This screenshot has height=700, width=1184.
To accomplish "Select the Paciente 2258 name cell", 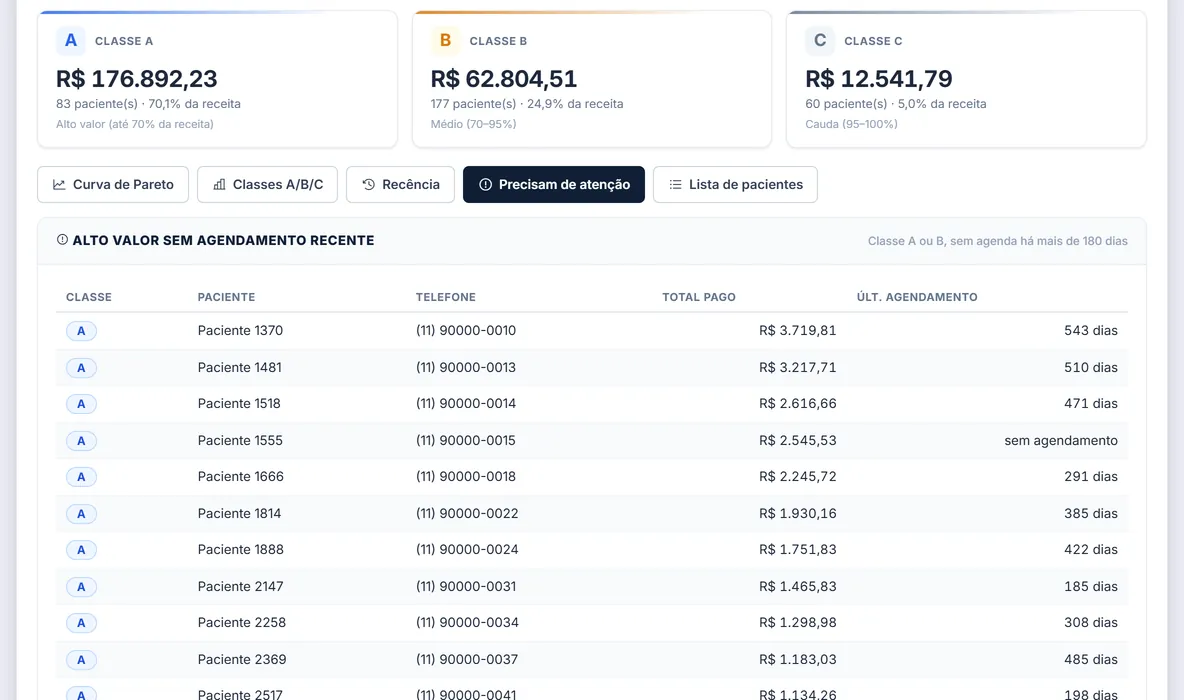I will [242, 624].
